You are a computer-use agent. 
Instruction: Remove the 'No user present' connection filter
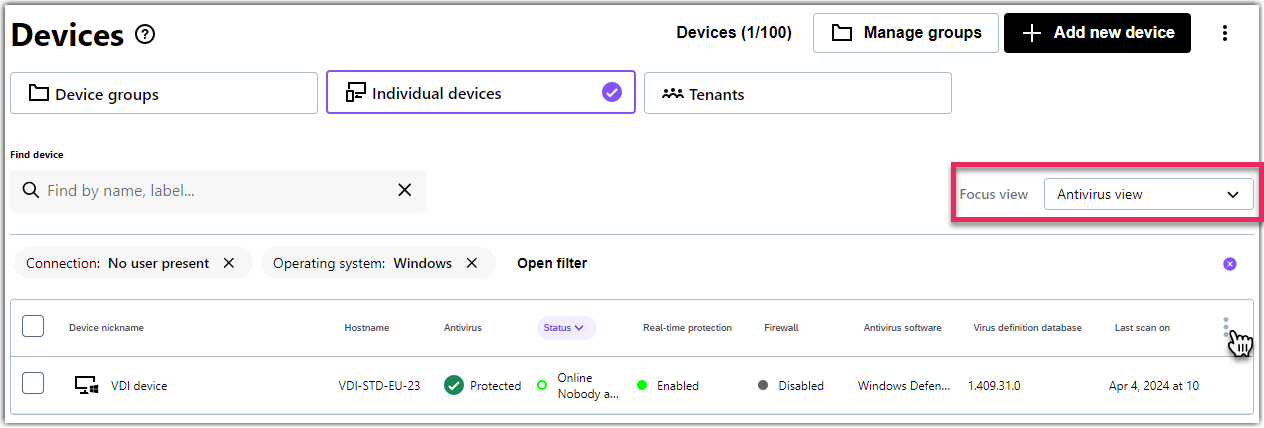tap(229, 263)
